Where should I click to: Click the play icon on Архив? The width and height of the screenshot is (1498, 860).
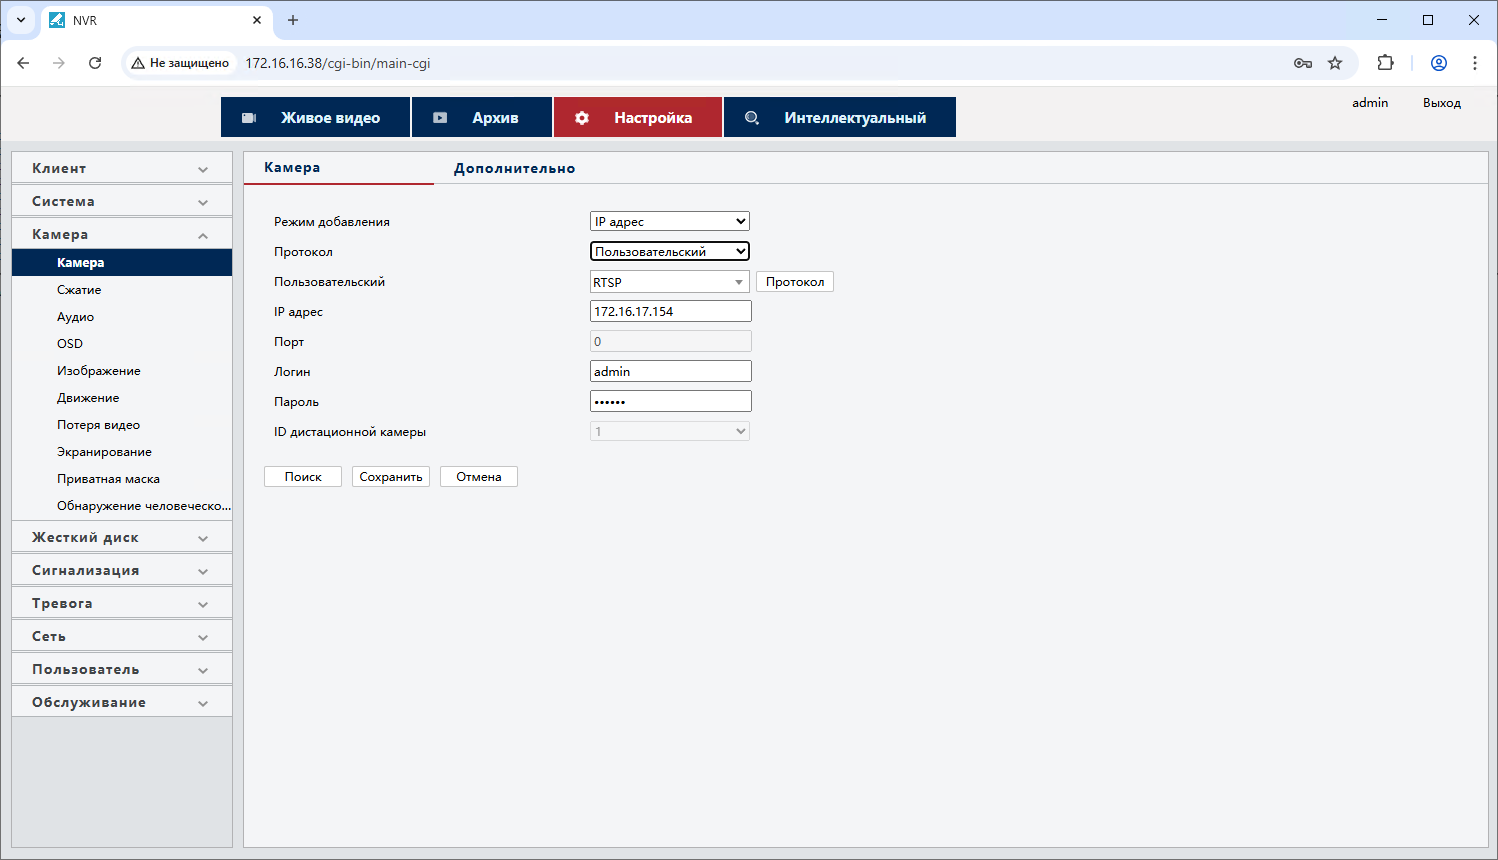click(440, 118)
